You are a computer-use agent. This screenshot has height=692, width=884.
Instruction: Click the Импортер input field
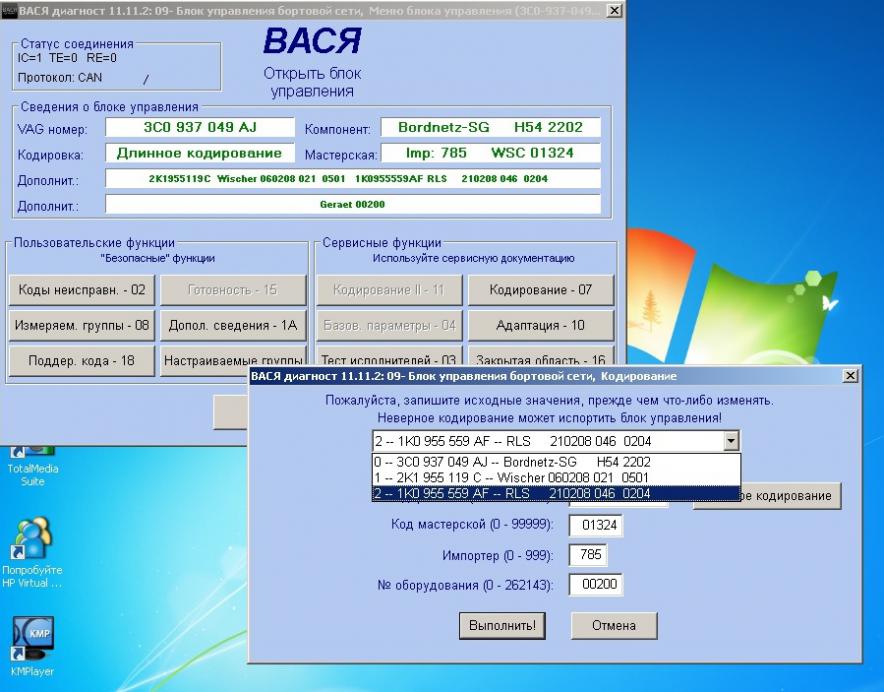[x=588, y=555]
